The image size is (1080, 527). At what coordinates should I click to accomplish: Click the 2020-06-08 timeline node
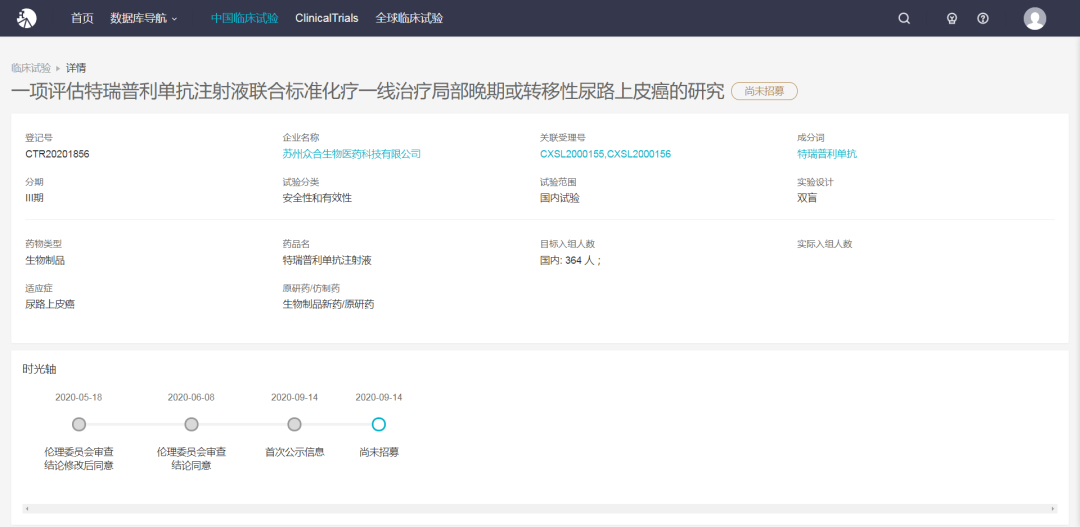coord(191,424)
